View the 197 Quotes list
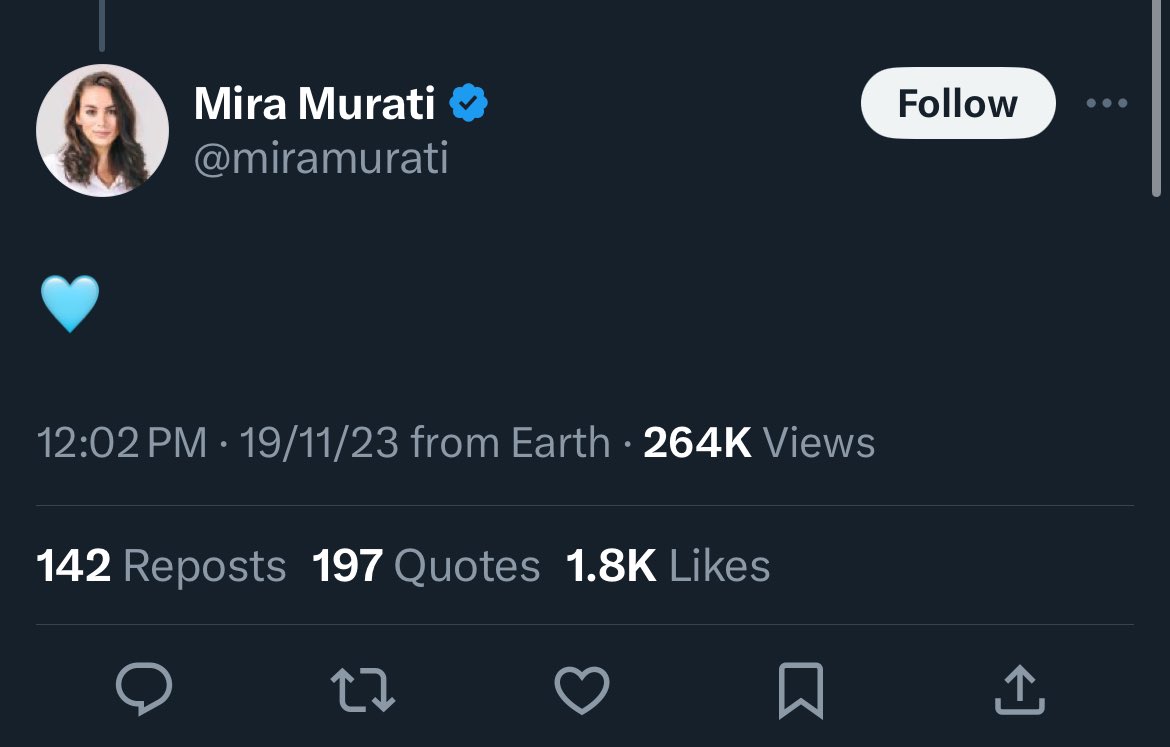Viewport: 1170px width, 747px height. [x=426, y=566]
